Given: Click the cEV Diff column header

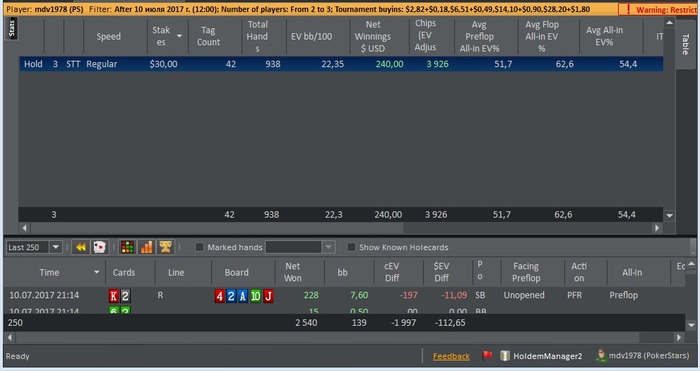Looking at the screenshot, I should (x=392, y=272).
